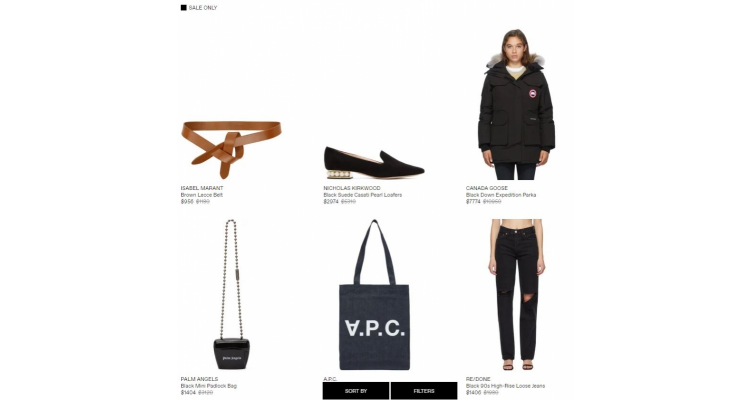
Task: Select the Palm Angels padlock bag image
Action: coord(232,294)
